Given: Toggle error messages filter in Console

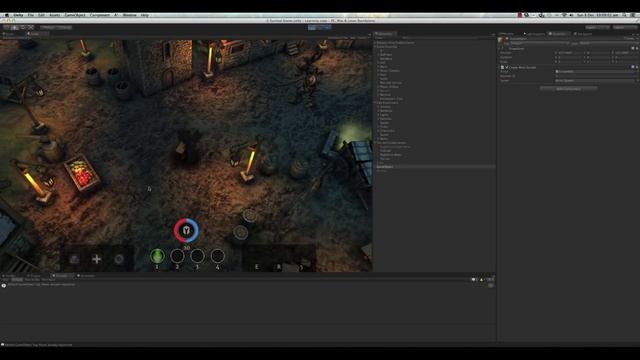Looking at the screenshot, I should tap(490, 280).
